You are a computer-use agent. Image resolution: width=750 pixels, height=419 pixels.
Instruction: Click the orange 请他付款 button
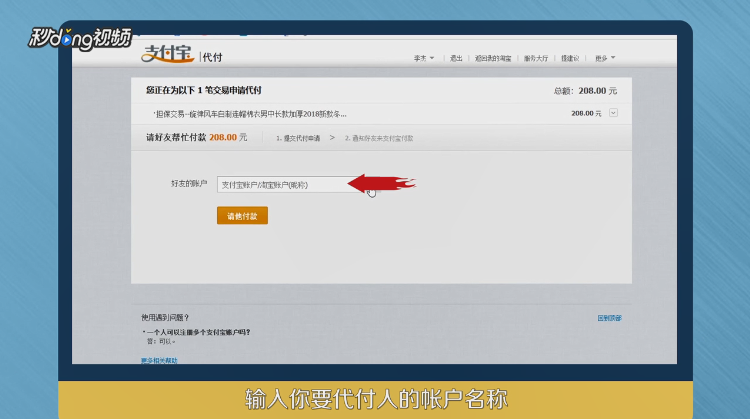(243, 216)
